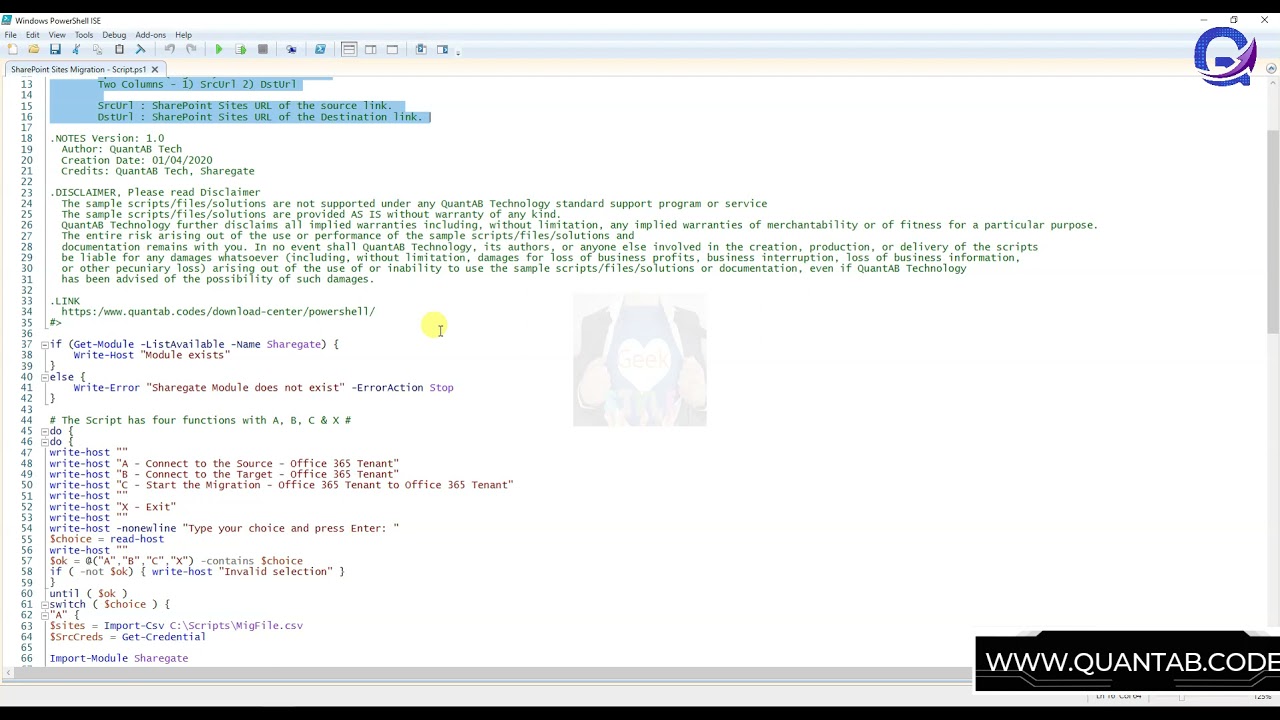Toggle the Show Command Add-on icon
This screenshot has width=1280, height=720.
[442, 49]
